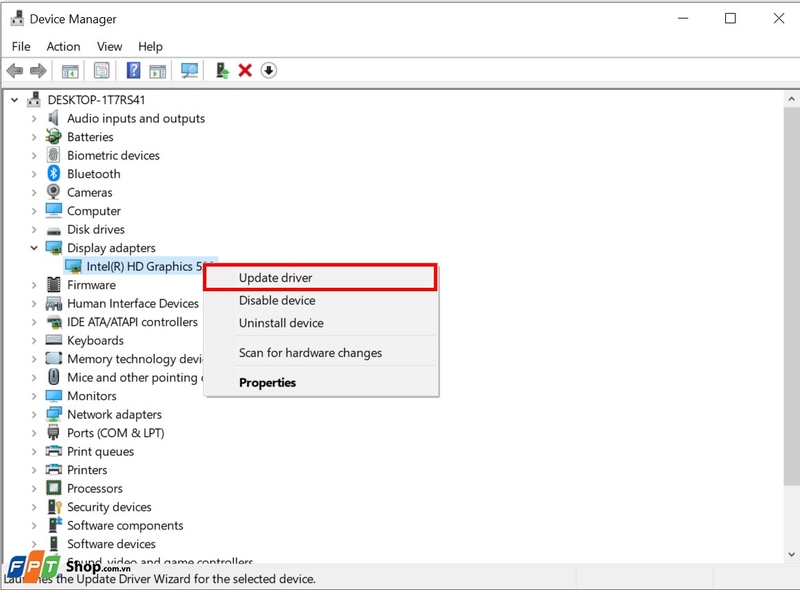Open Properties from context menu

click(x=320, y=382)
